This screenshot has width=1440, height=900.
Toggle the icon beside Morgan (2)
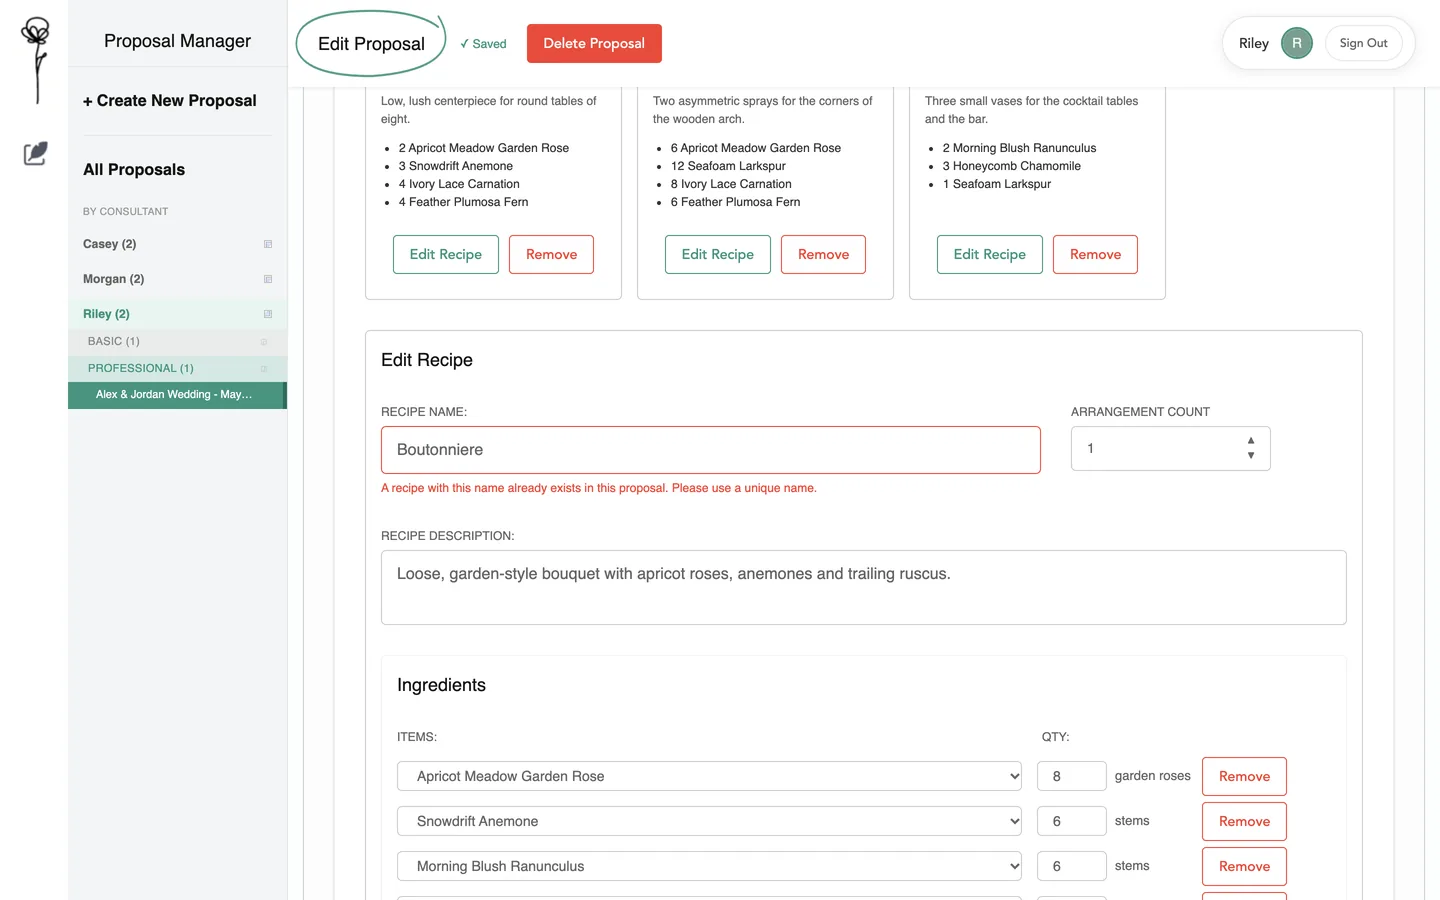point(268,279)
